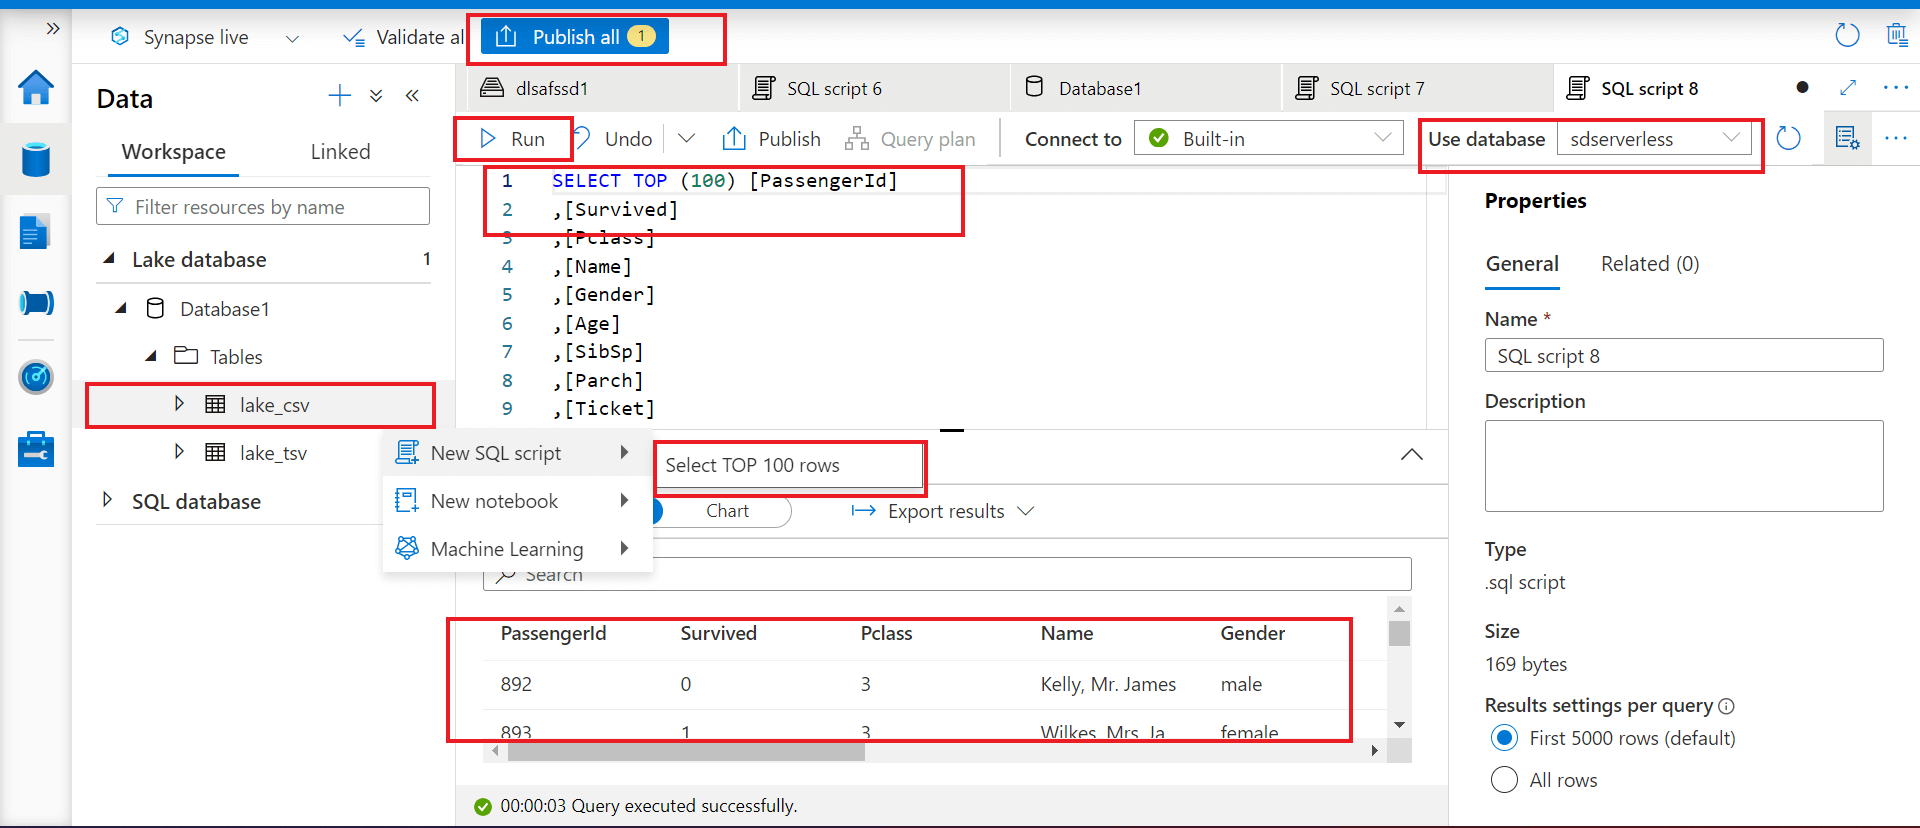Open the General properties tab
Image resolution: width=1920 pixels, height=828 pixels.
tap(1522, 264)
